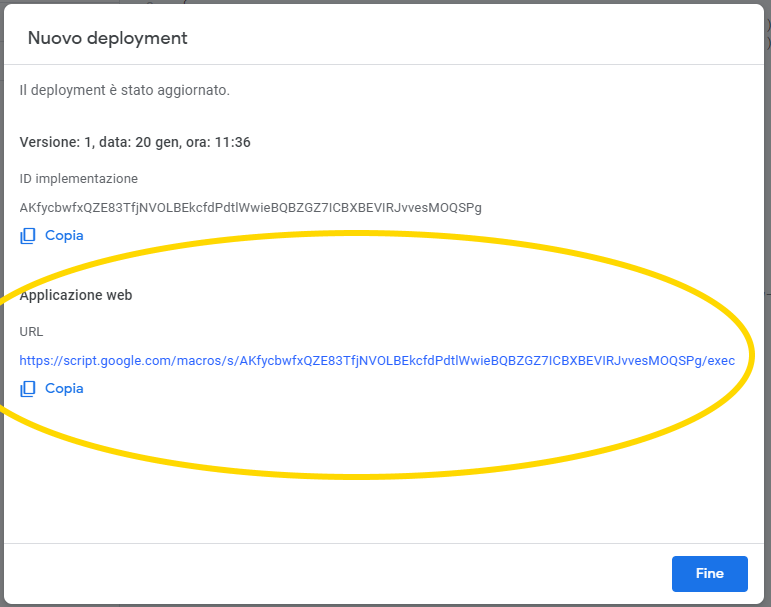771x607 pixels.
Task: Click the 'Versione: 1' text
Action: [52, 142]
